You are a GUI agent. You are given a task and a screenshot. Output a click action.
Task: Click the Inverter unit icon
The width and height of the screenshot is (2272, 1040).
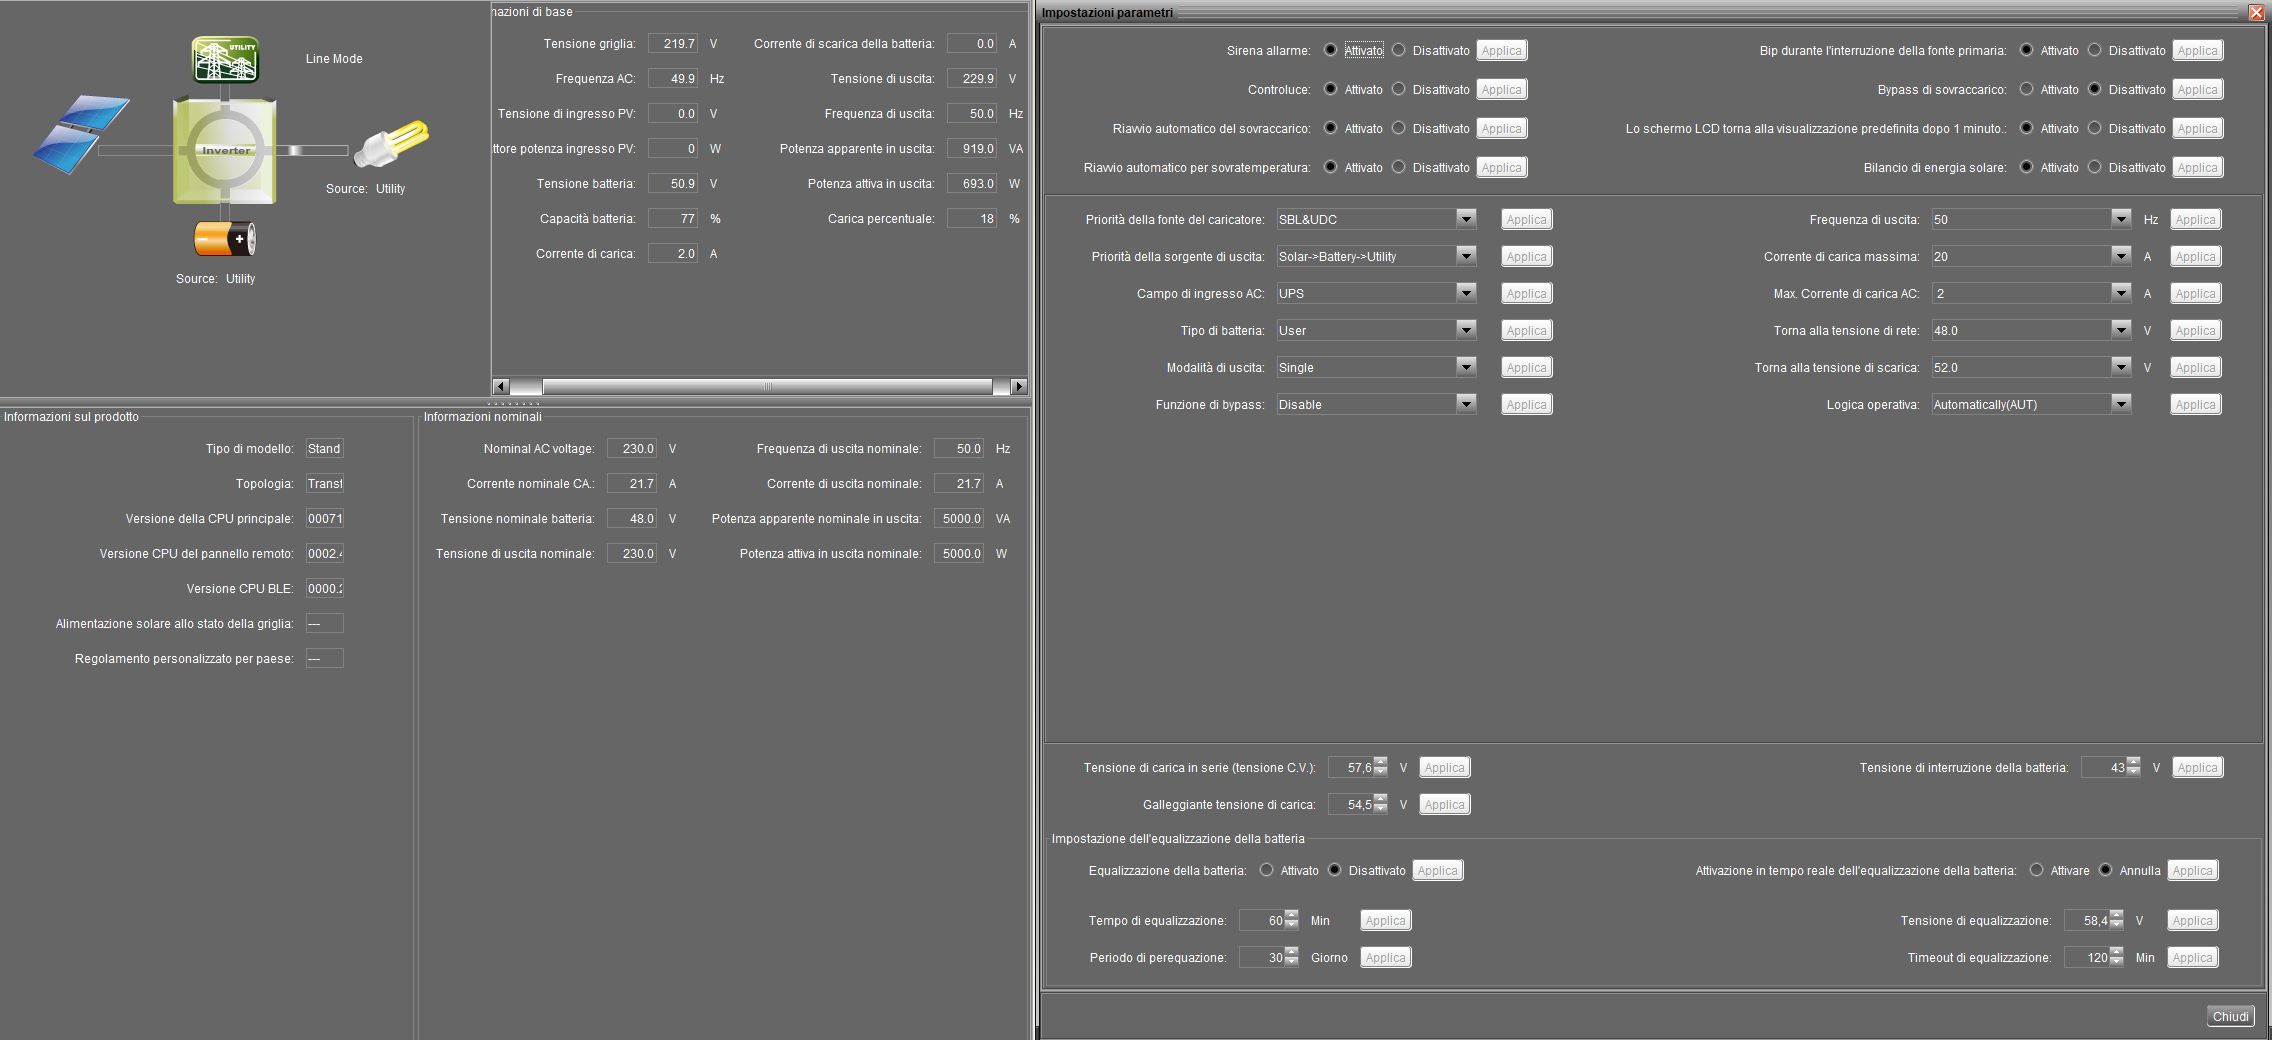point(225,150)
